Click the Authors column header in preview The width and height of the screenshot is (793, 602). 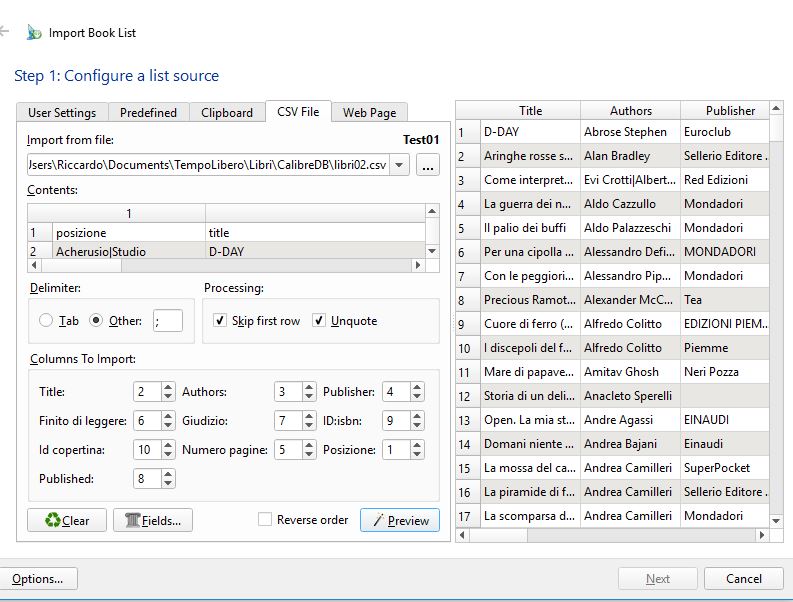(x=630, y=110)
